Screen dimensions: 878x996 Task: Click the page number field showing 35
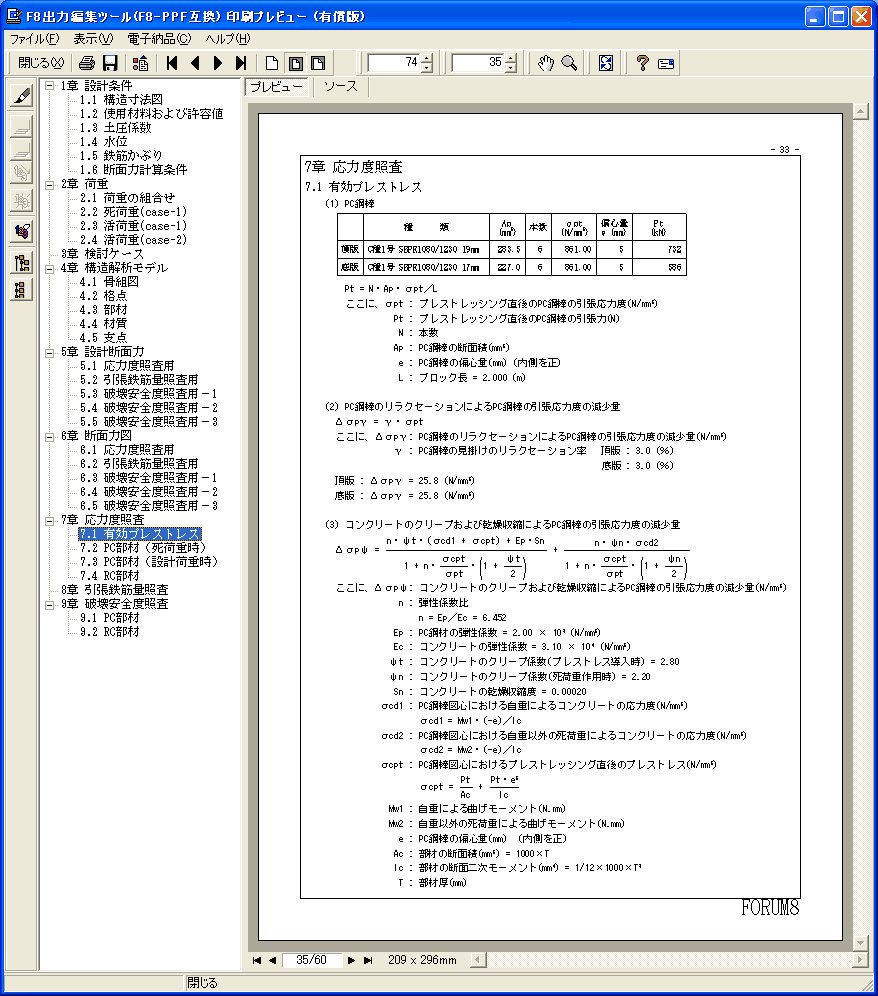coord(478,63)
